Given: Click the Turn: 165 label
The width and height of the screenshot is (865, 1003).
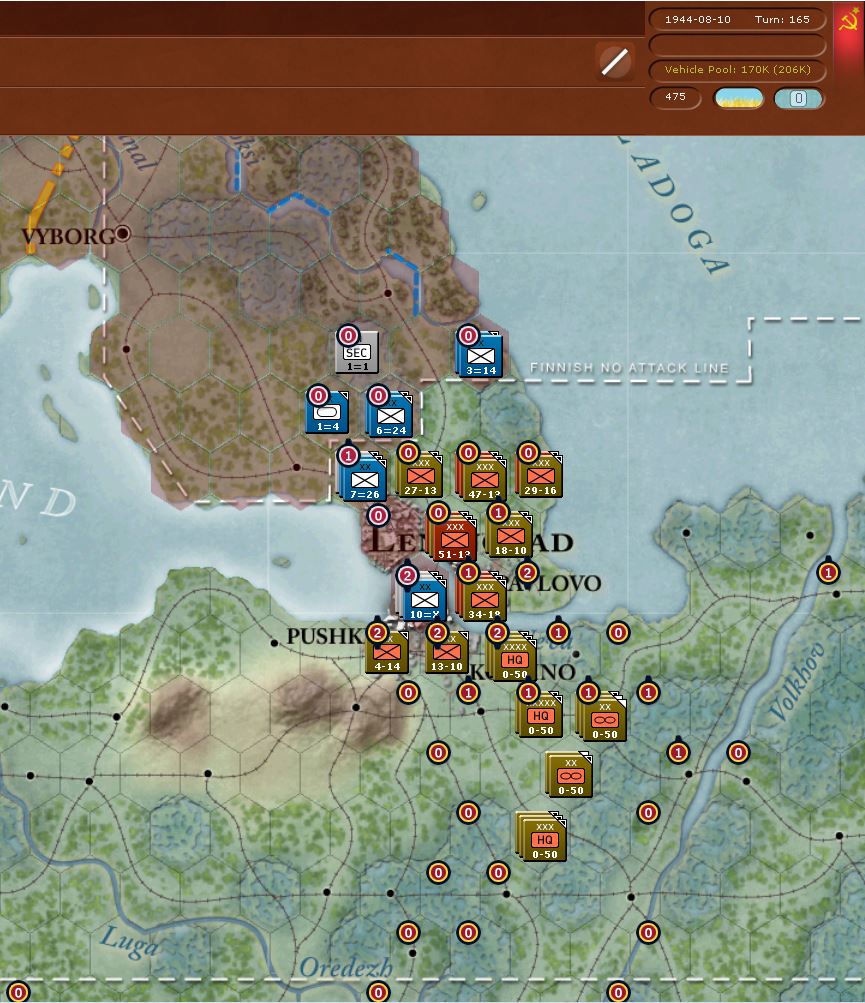Looking at the screenshot, I should click(782, 20).
